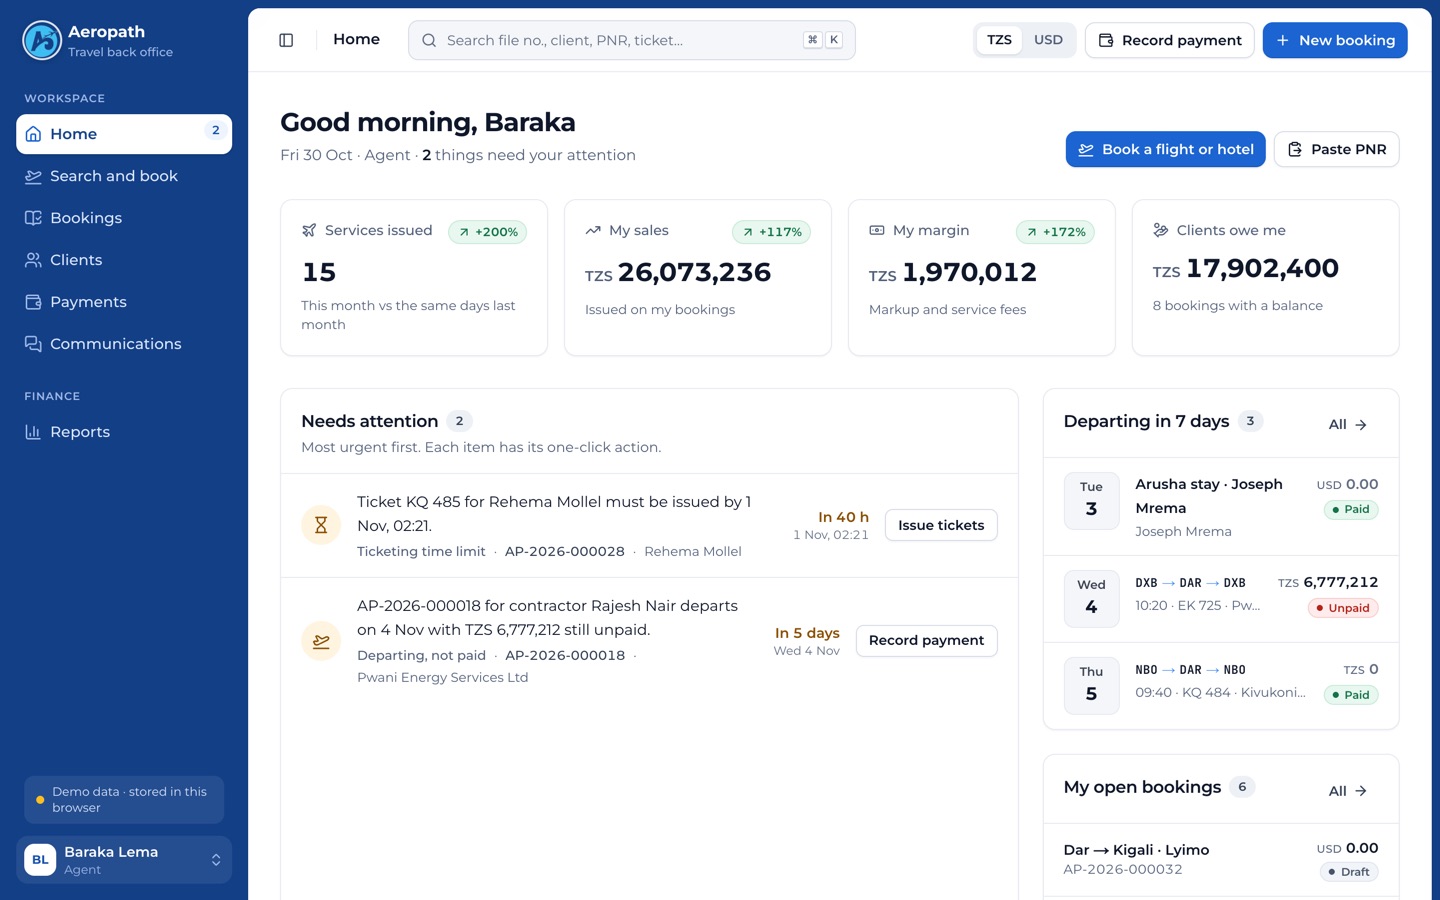Click the search magnifier icon

click(429, 40)
